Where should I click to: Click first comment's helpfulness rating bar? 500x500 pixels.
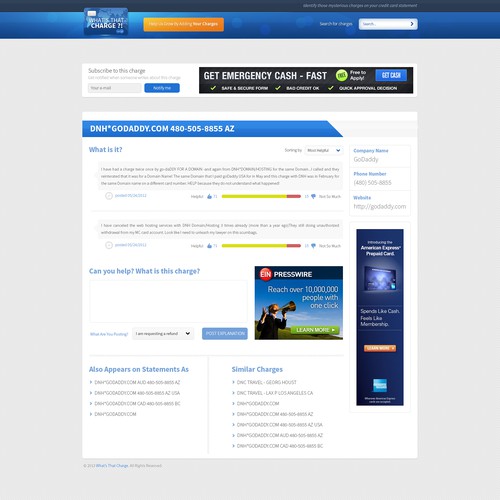coord(261,196)
